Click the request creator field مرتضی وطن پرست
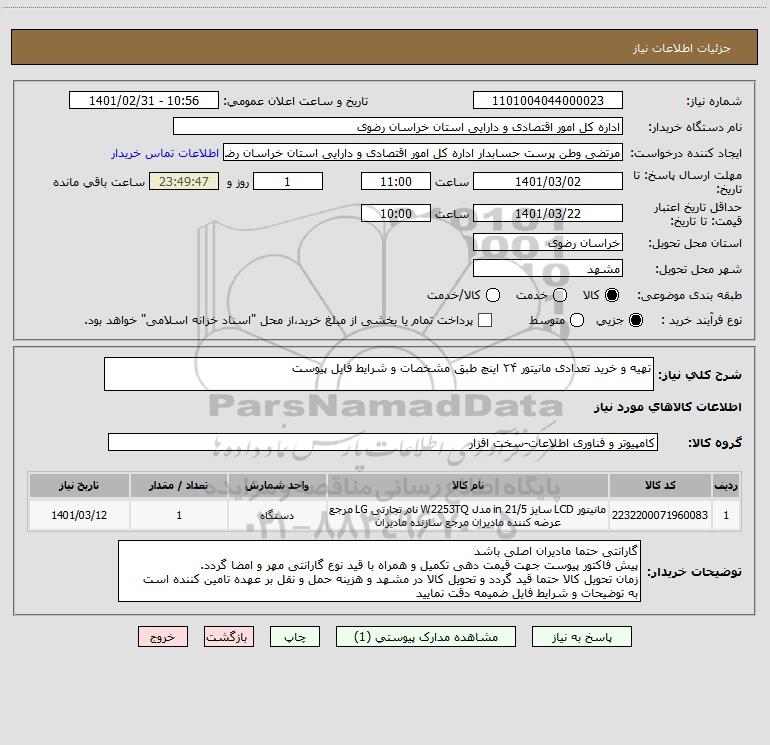770x745 pixels. [423, 153]
